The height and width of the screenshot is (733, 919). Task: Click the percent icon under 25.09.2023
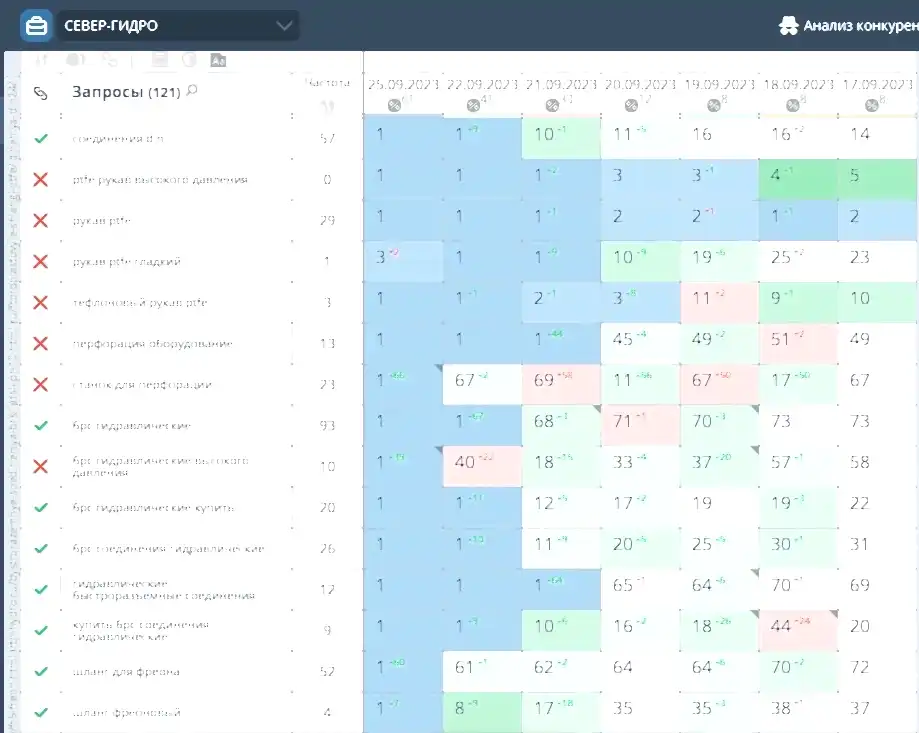(x=394, y=105)
